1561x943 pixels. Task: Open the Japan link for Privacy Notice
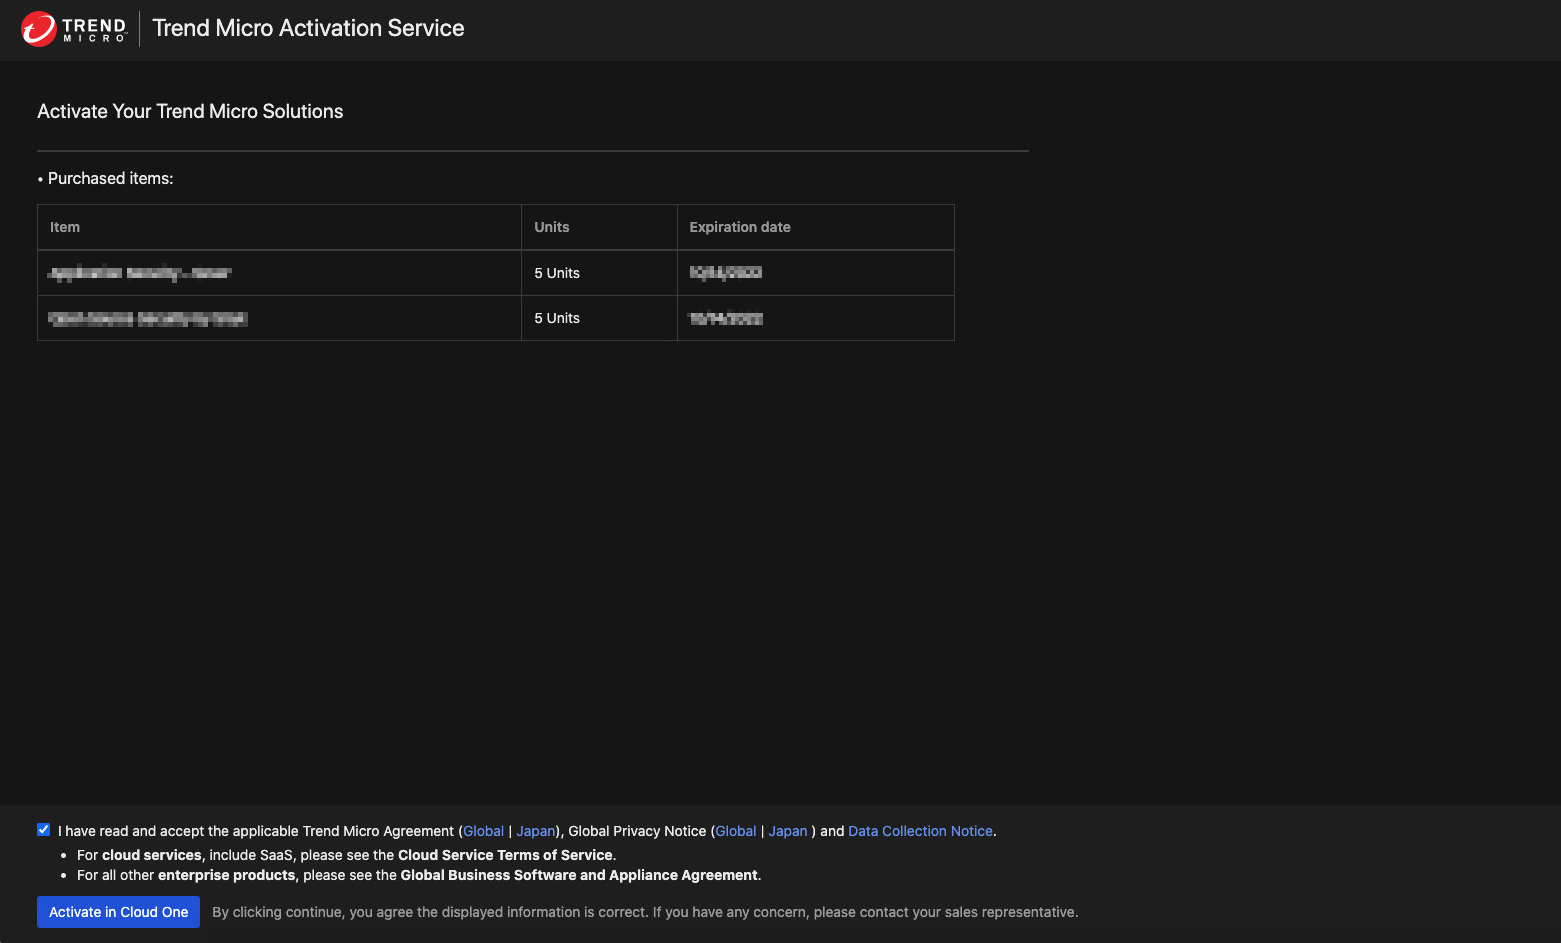pos(787,831)
